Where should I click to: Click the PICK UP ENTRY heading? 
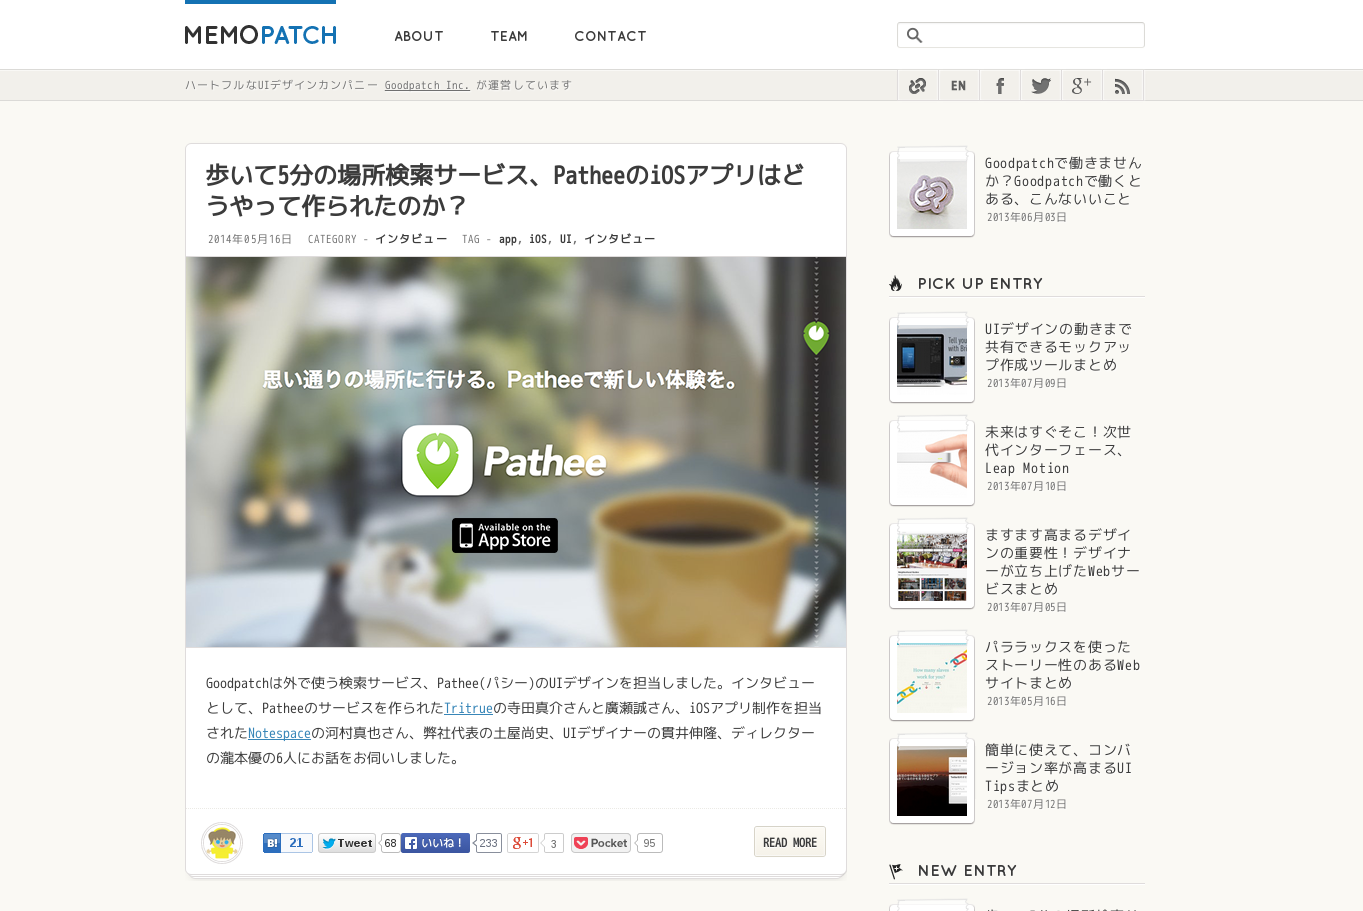980,284
